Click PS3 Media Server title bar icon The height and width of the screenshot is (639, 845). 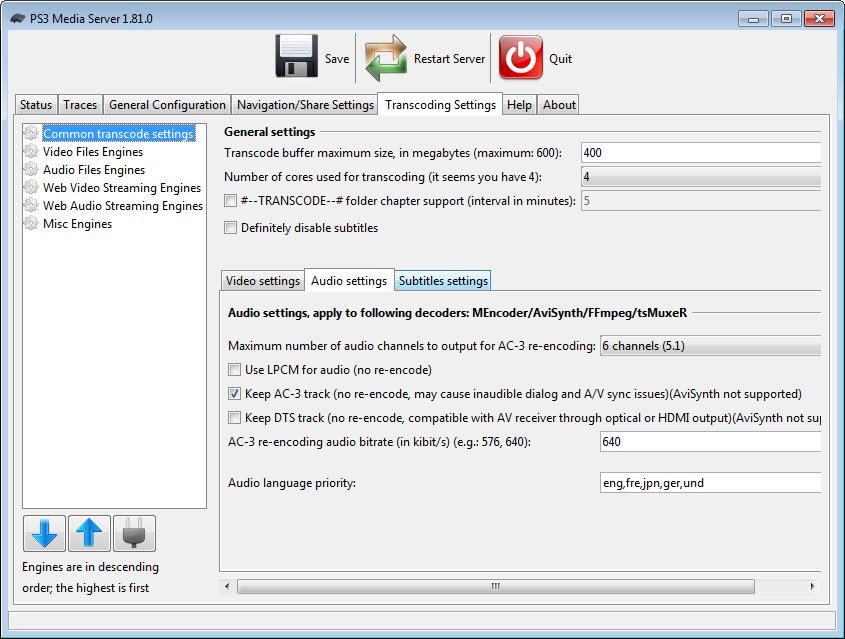[x=18, y=18]
